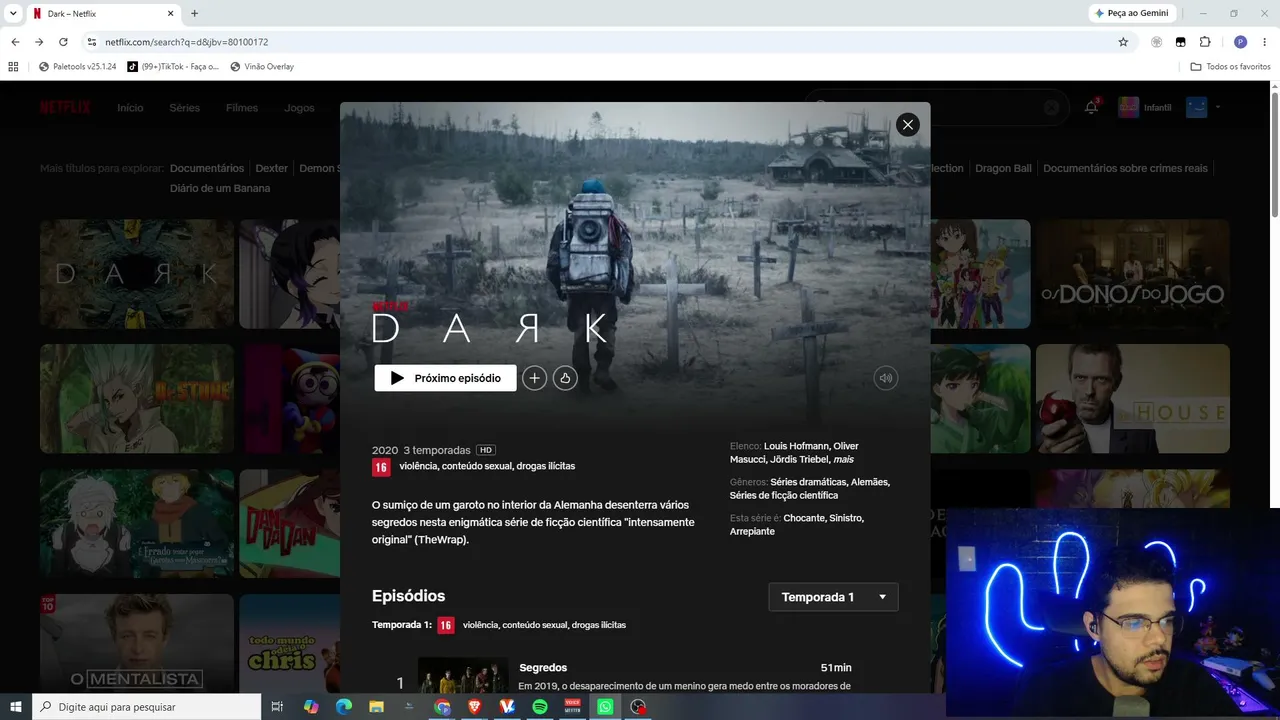Click the 'mais' cast link
This screenshot has width=1280, height=720.
tap(843, 459)
